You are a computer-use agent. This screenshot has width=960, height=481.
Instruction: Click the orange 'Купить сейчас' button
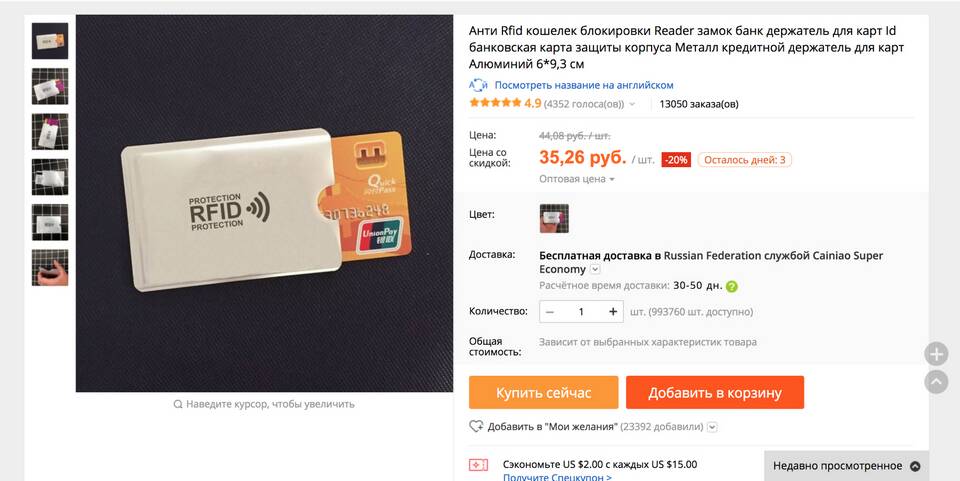click(x=544, y=392)
